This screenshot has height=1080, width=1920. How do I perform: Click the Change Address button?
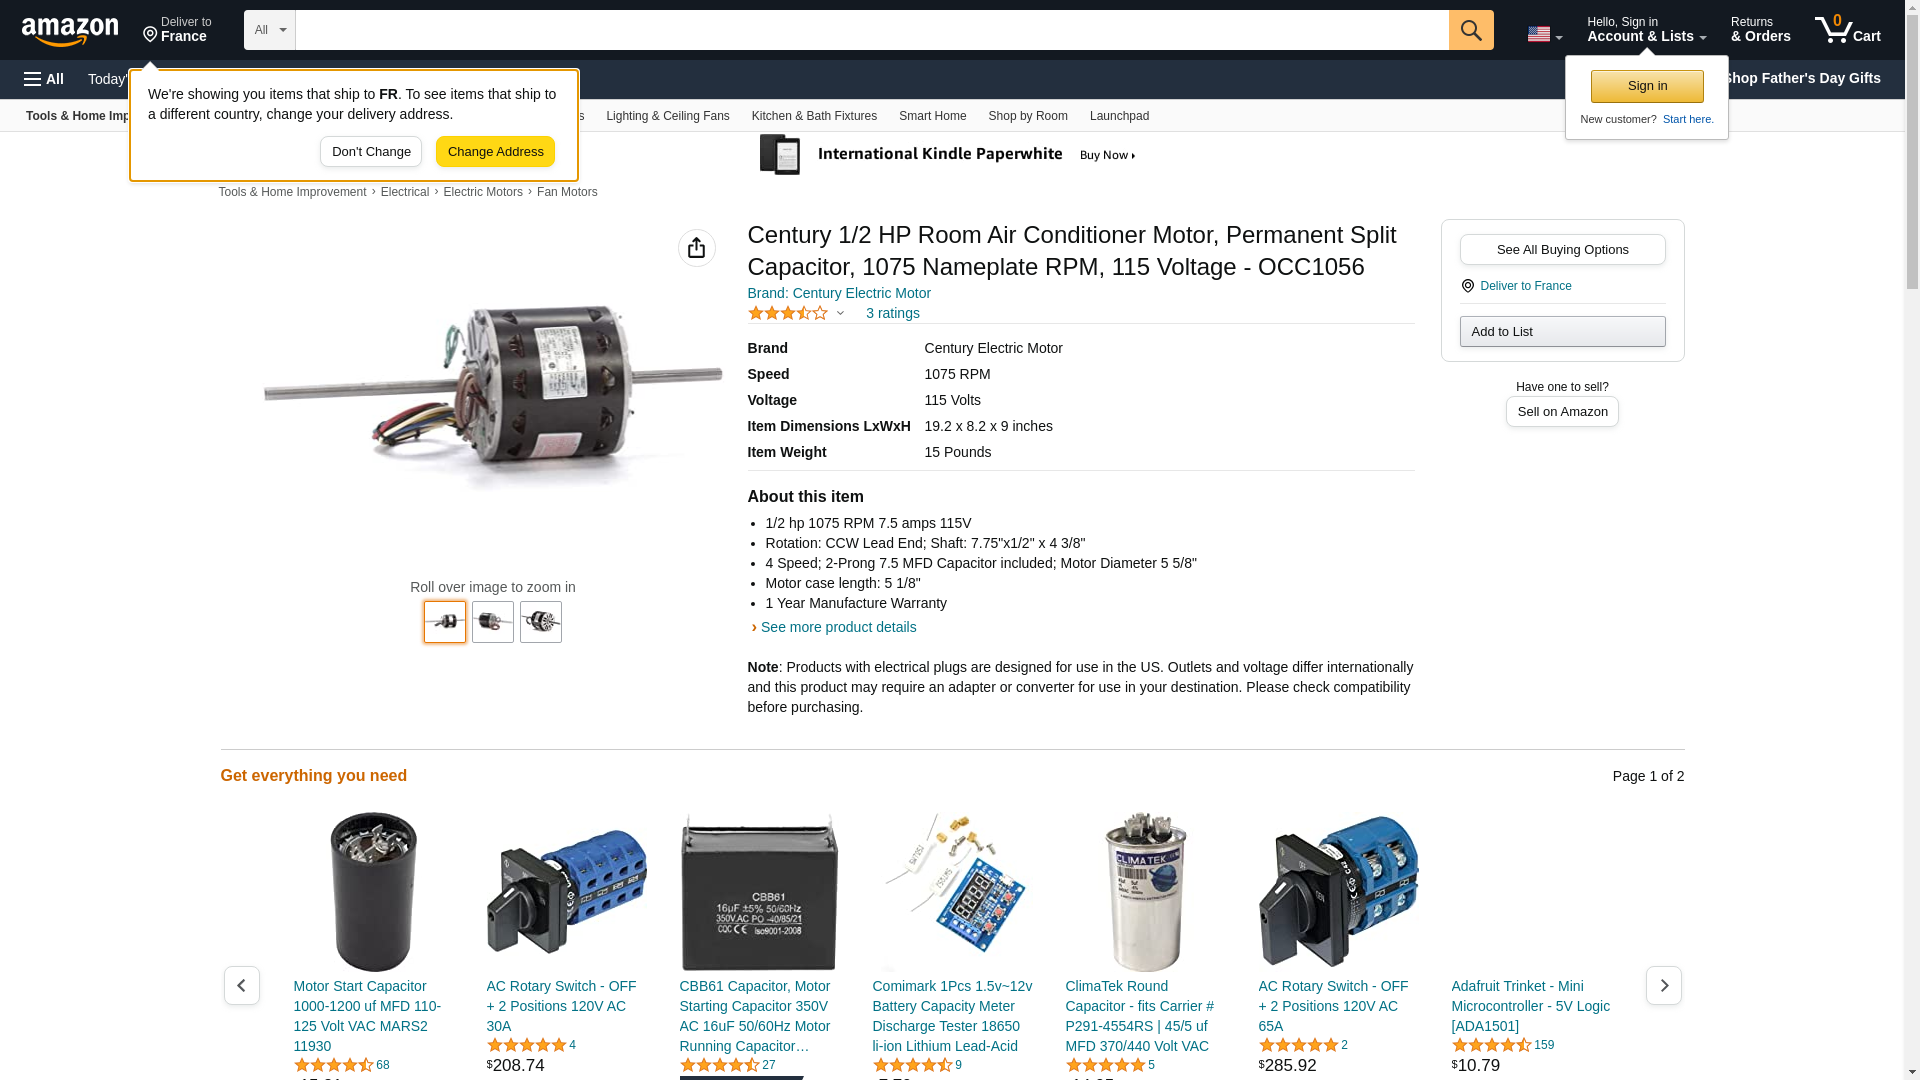495,152
